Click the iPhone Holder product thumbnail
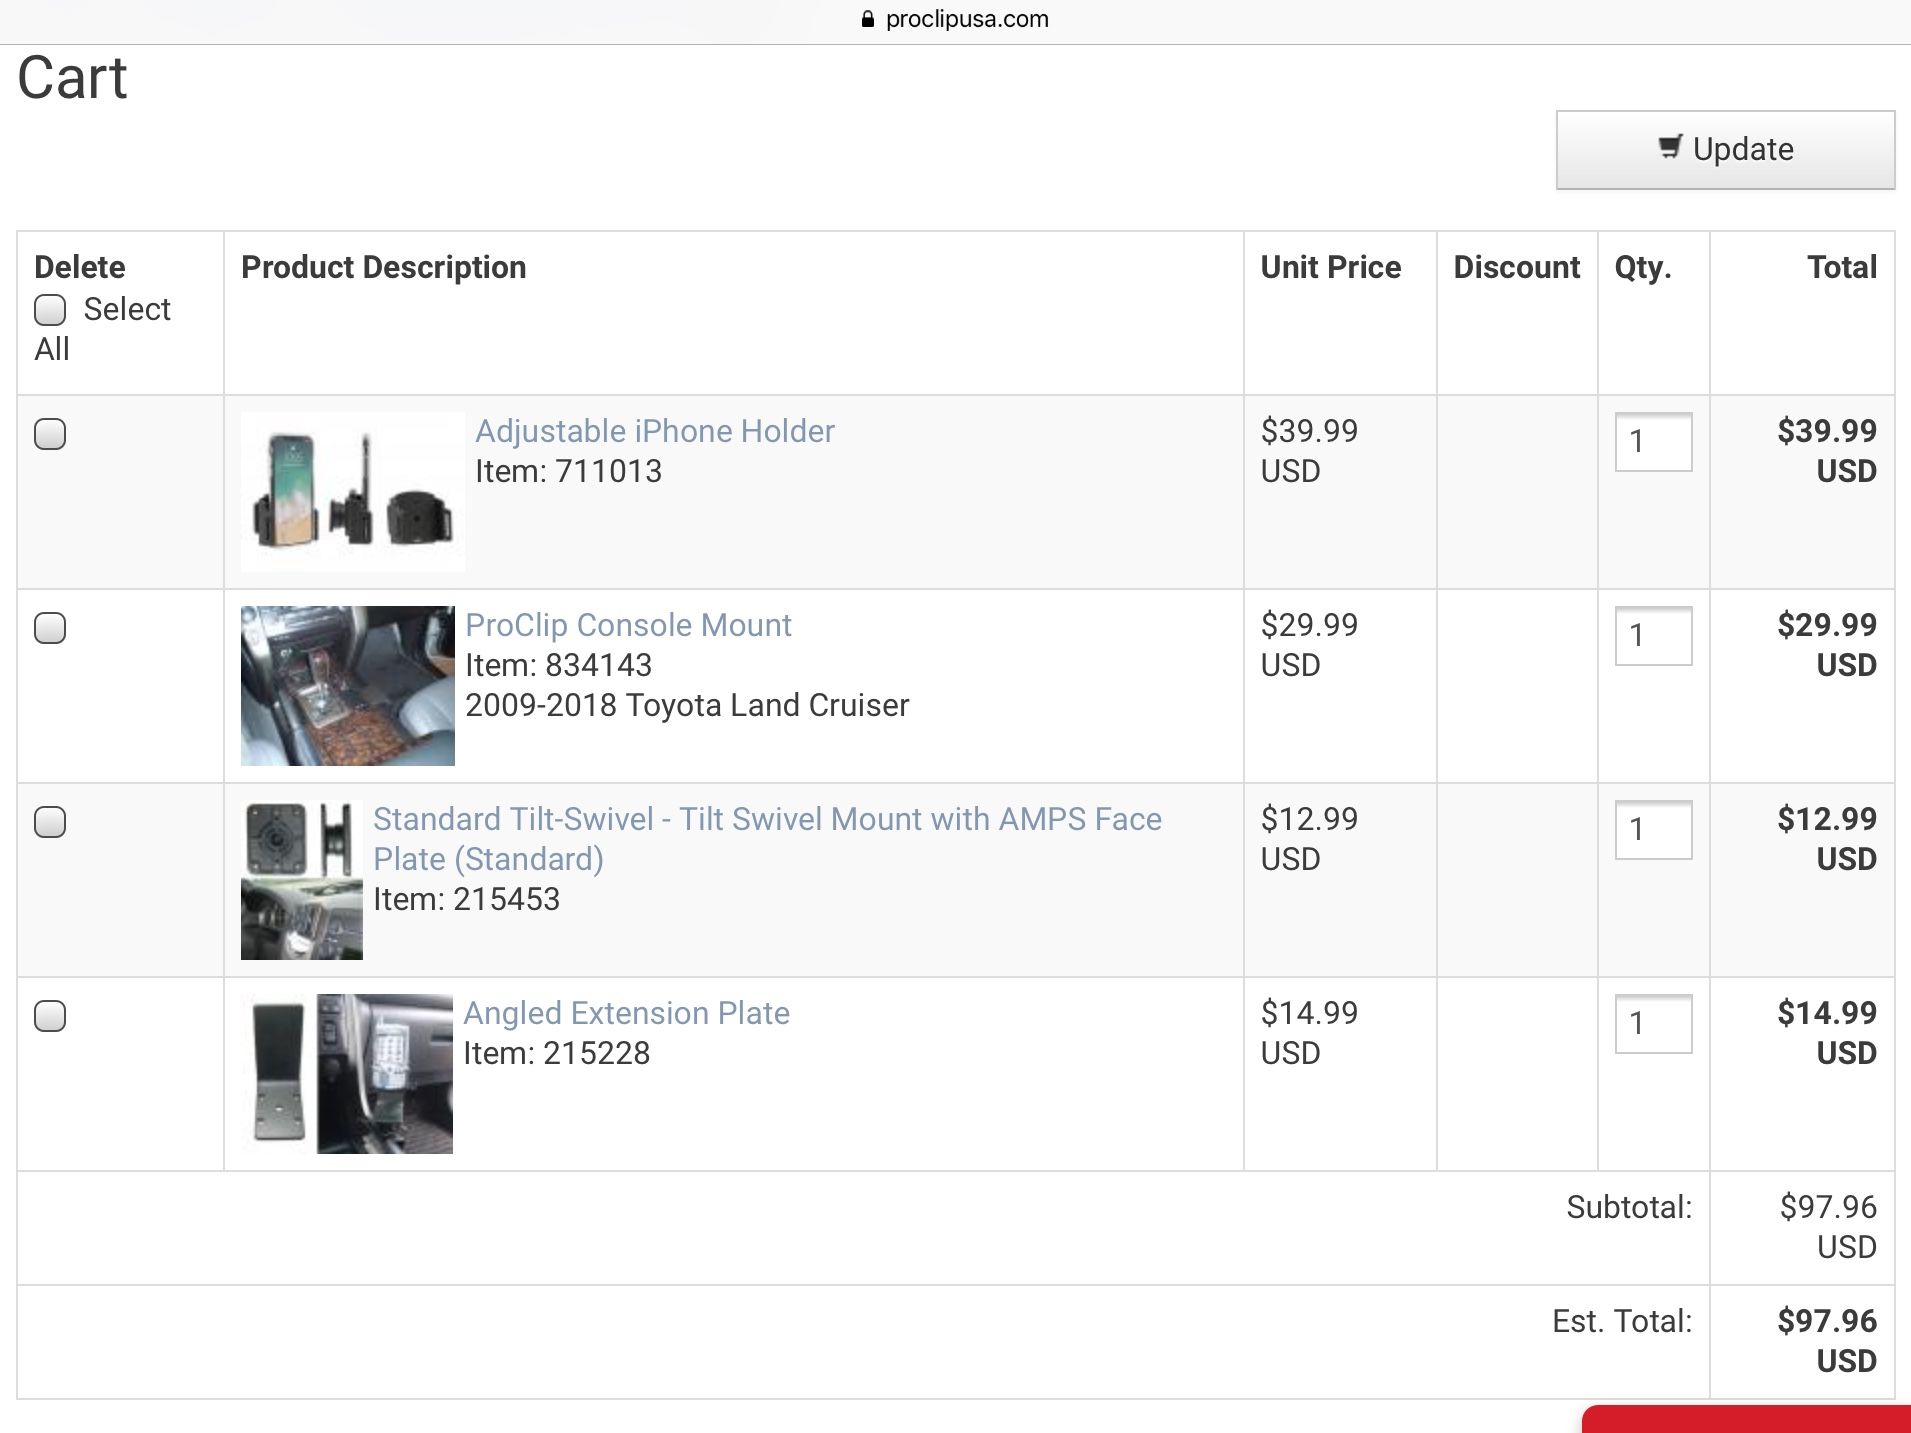The height and width of the screenshot is (1433, 1911). (x=352, y=492)
